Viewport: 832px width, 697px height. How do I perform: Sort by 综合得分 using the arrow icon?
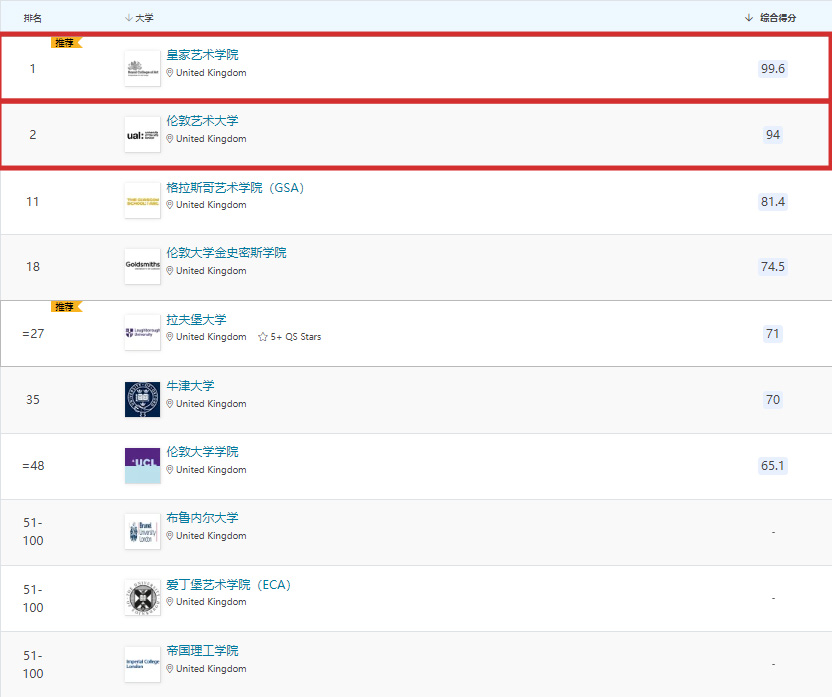[749, 18]
